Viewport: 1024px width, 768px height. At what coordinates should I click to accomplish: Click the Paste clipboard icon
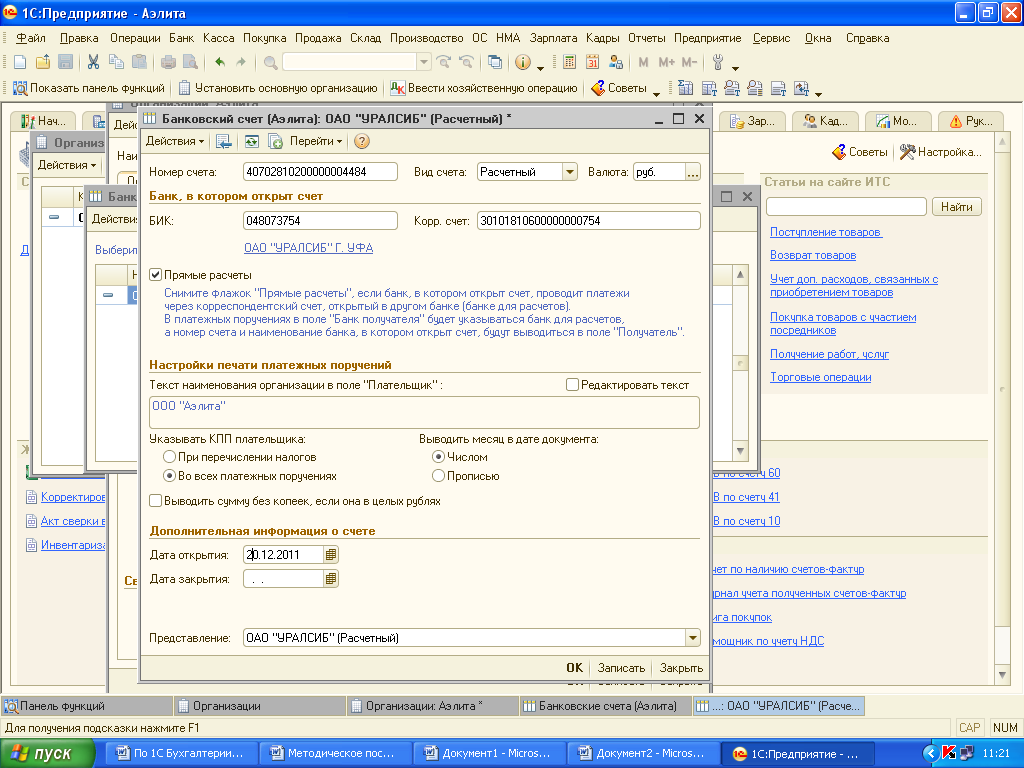139,63
